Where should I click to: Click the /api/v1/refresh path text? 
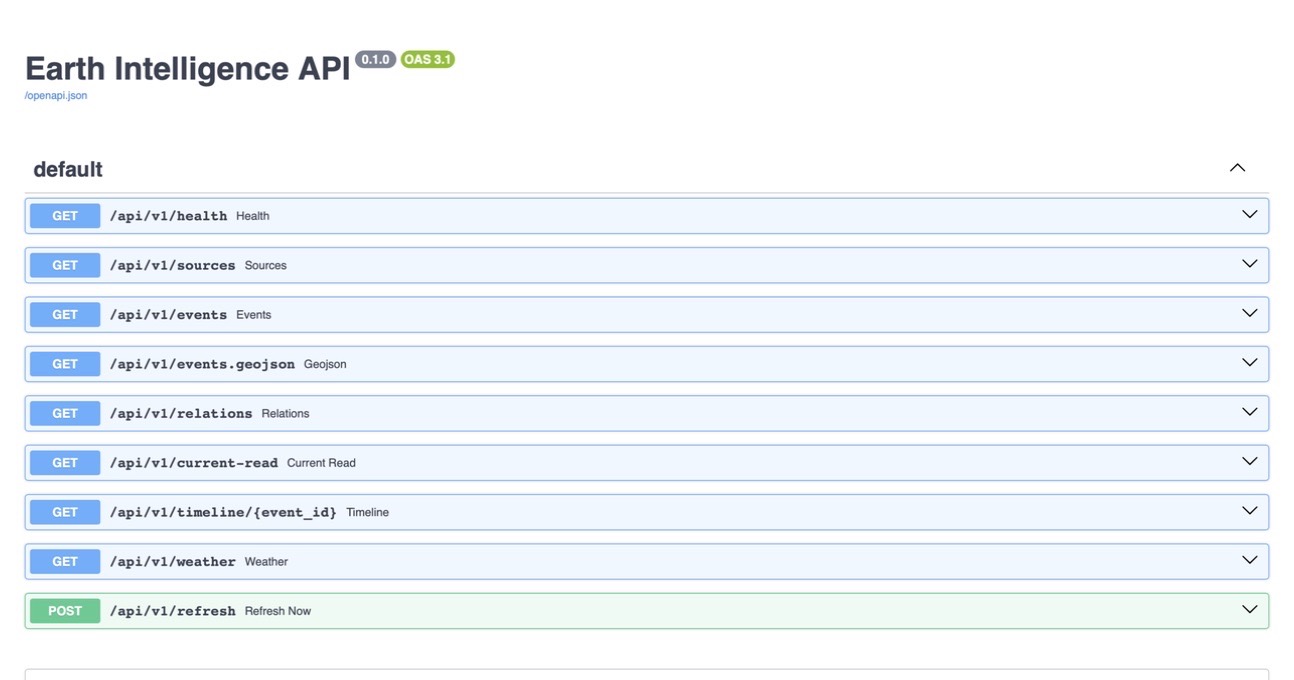pos(173,611)
